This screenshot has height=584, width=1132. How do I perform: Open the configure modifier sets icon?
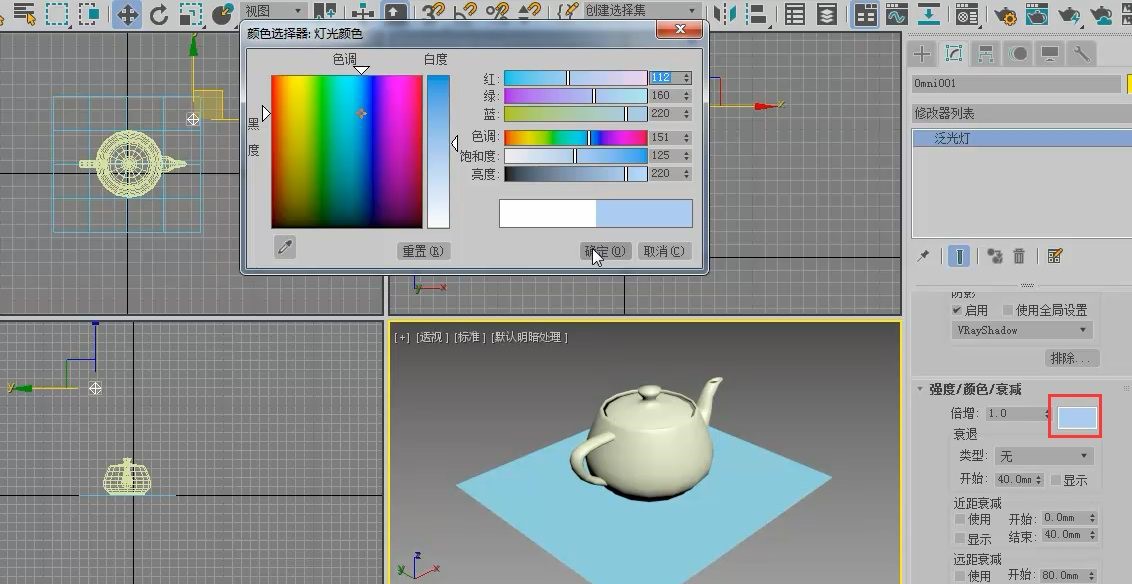[x=1055, y=256]
